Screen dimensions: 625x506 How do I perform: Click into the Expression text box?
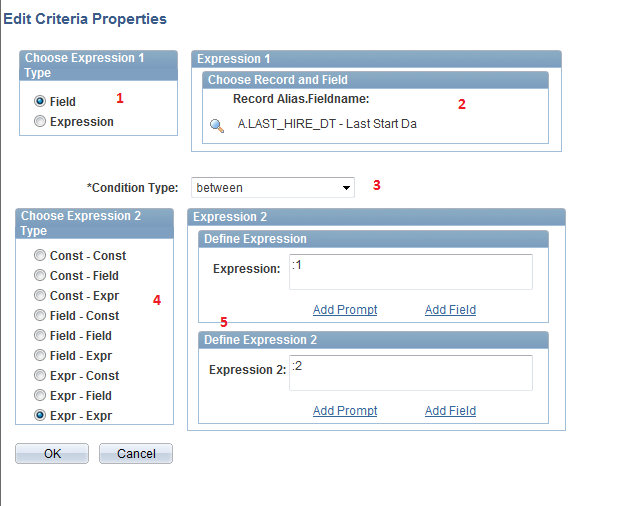[x=410, y=272]
